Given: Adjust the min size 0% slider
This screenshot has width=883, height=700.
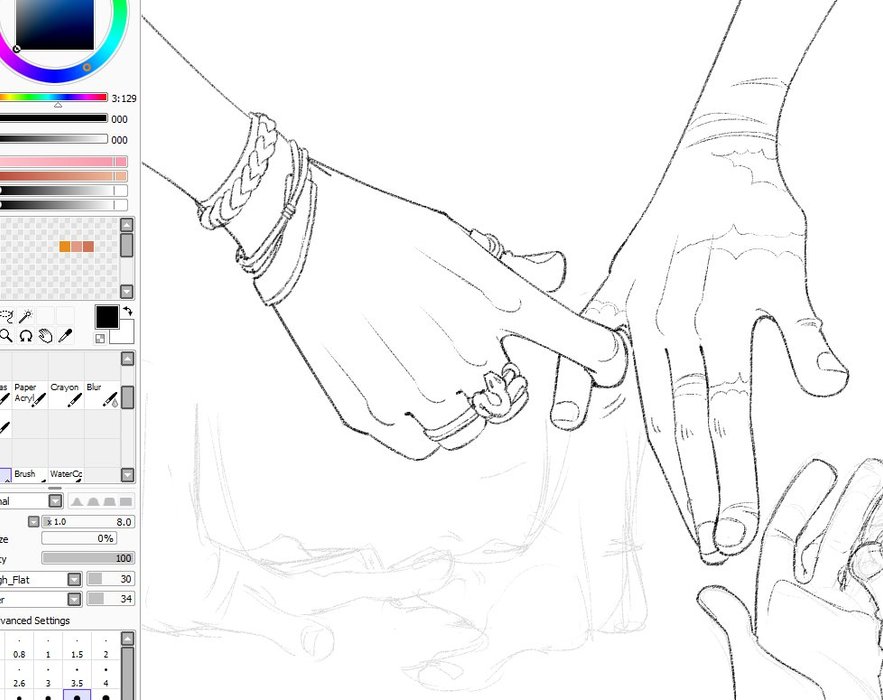Looking at the screenshot, I should click(x=79, y=538).
